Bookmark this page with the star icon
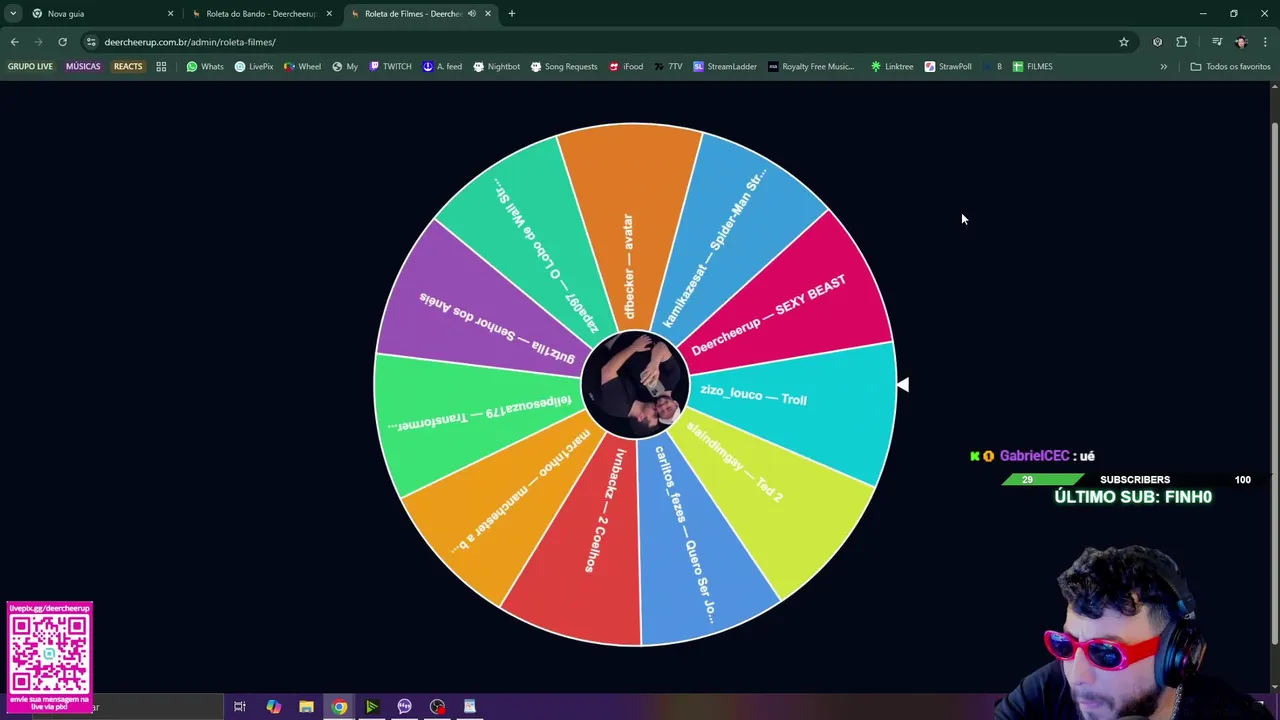Image resolution: width=1280 pixels, height=720 pixels. (x=1124, y=42)
